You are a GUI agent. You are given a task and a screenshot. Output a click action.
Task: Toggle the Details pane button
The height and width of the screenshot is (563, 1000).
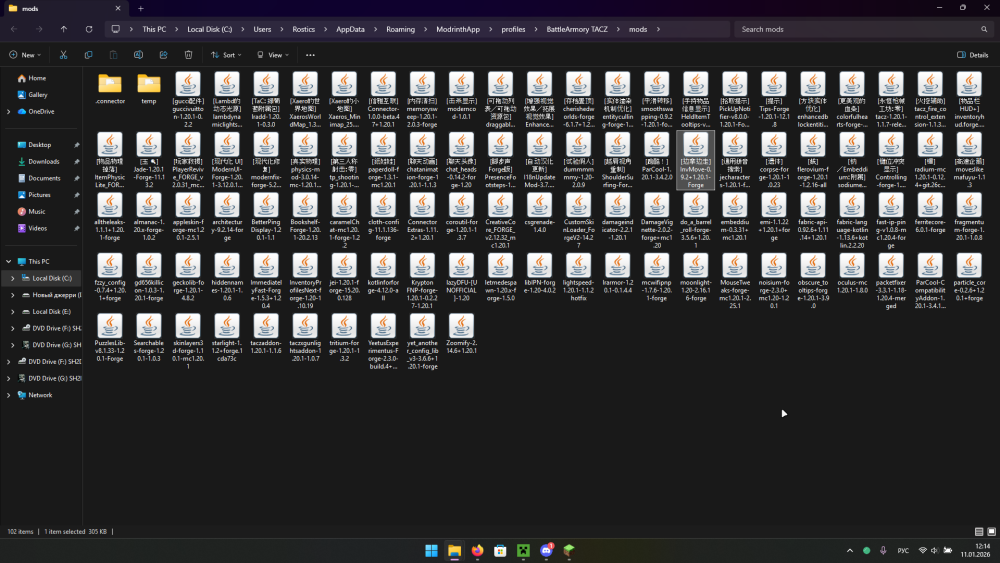tap(973, 55)
